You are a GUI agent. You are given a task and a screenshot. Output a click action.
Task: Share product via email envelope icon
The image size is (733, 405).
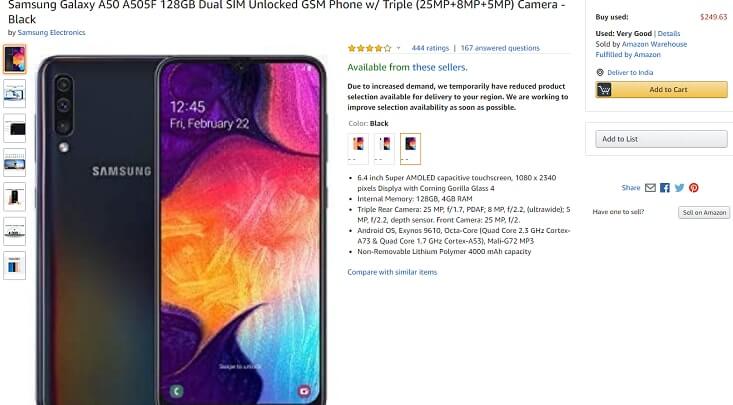click(x=650, y=188)
